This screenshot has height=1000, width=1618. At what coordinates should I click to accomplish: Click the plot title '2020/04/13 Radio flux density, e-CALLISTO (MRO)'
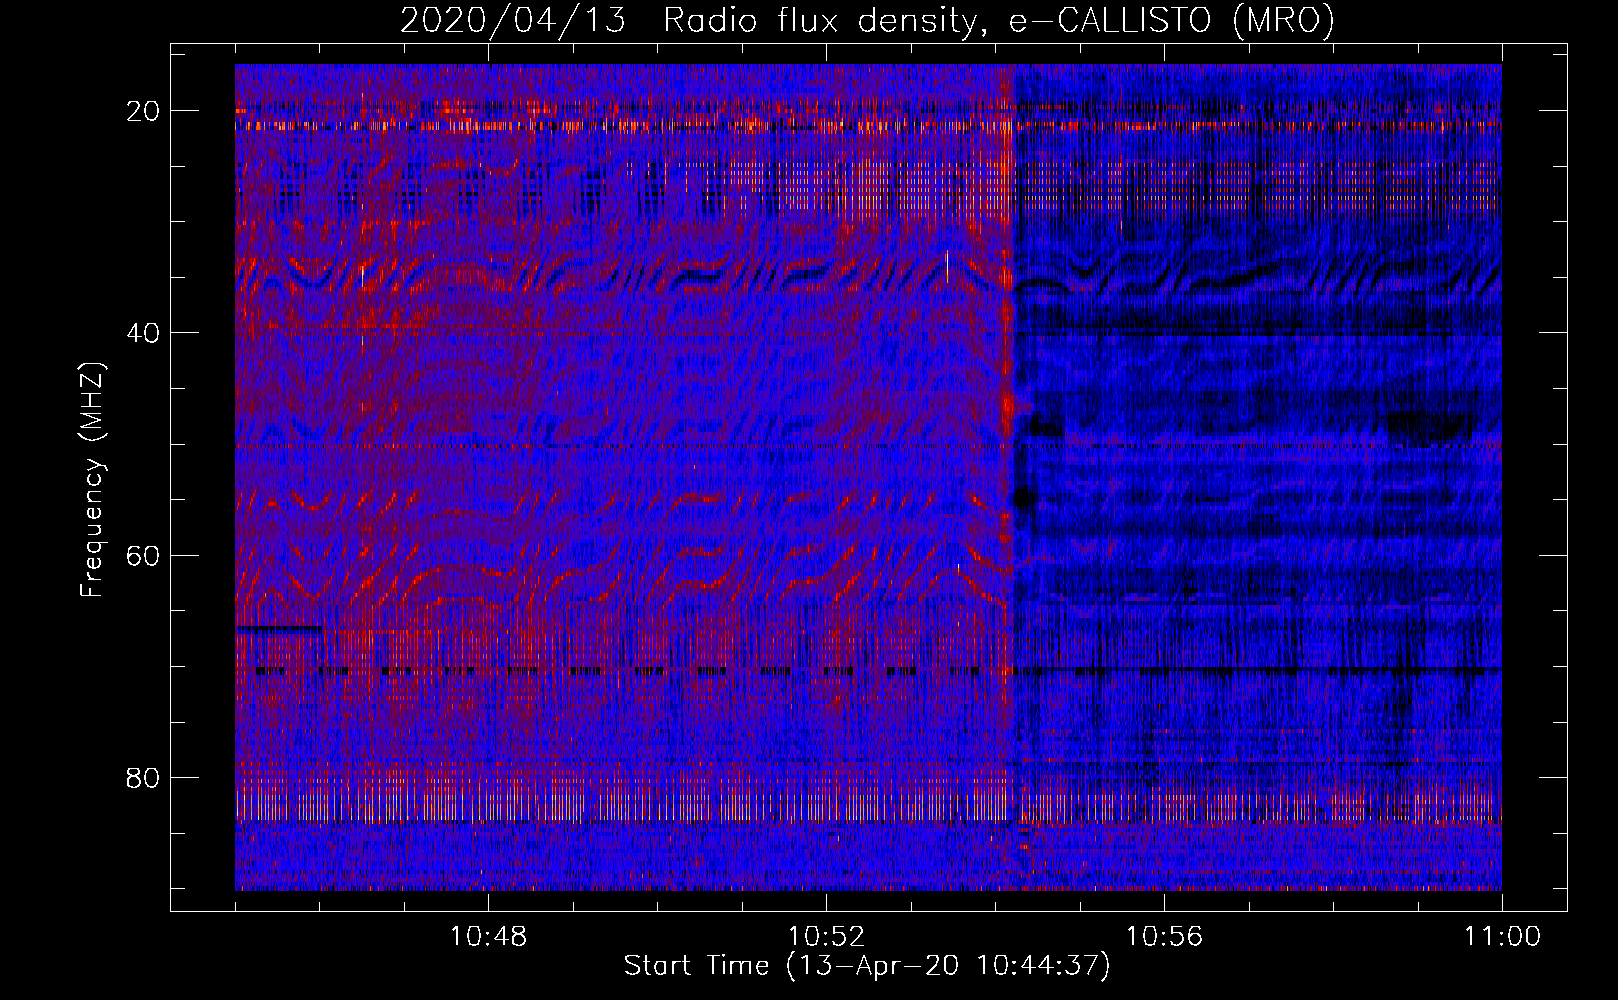867,20
